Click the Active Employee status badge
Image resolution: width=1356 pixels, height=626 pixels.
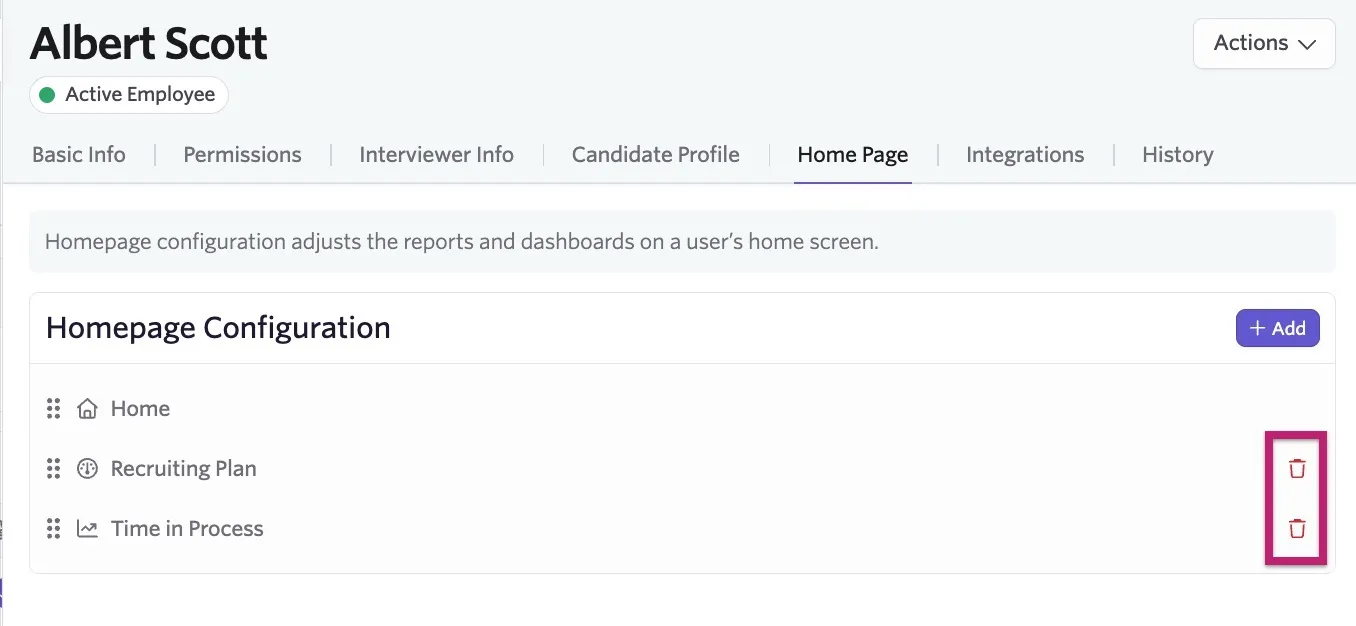pos(129,95)
